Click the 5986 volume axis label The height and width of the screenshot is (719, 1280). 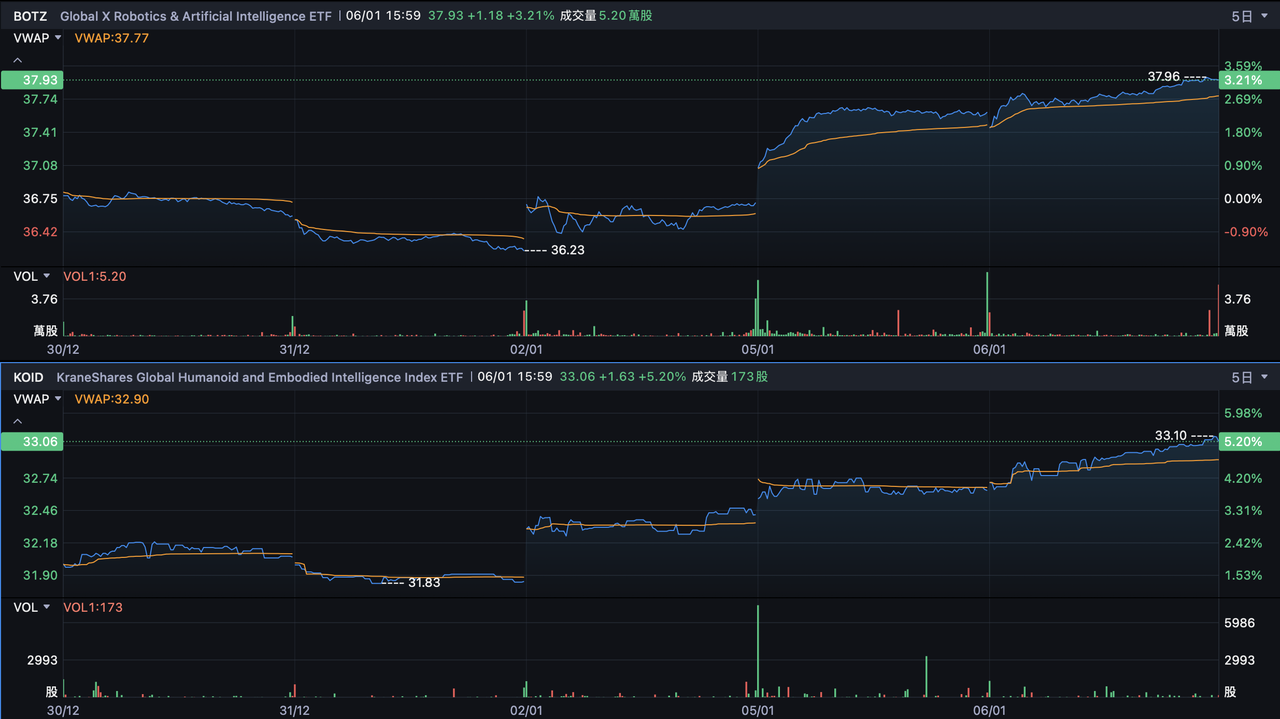[x=1240, y=623]
